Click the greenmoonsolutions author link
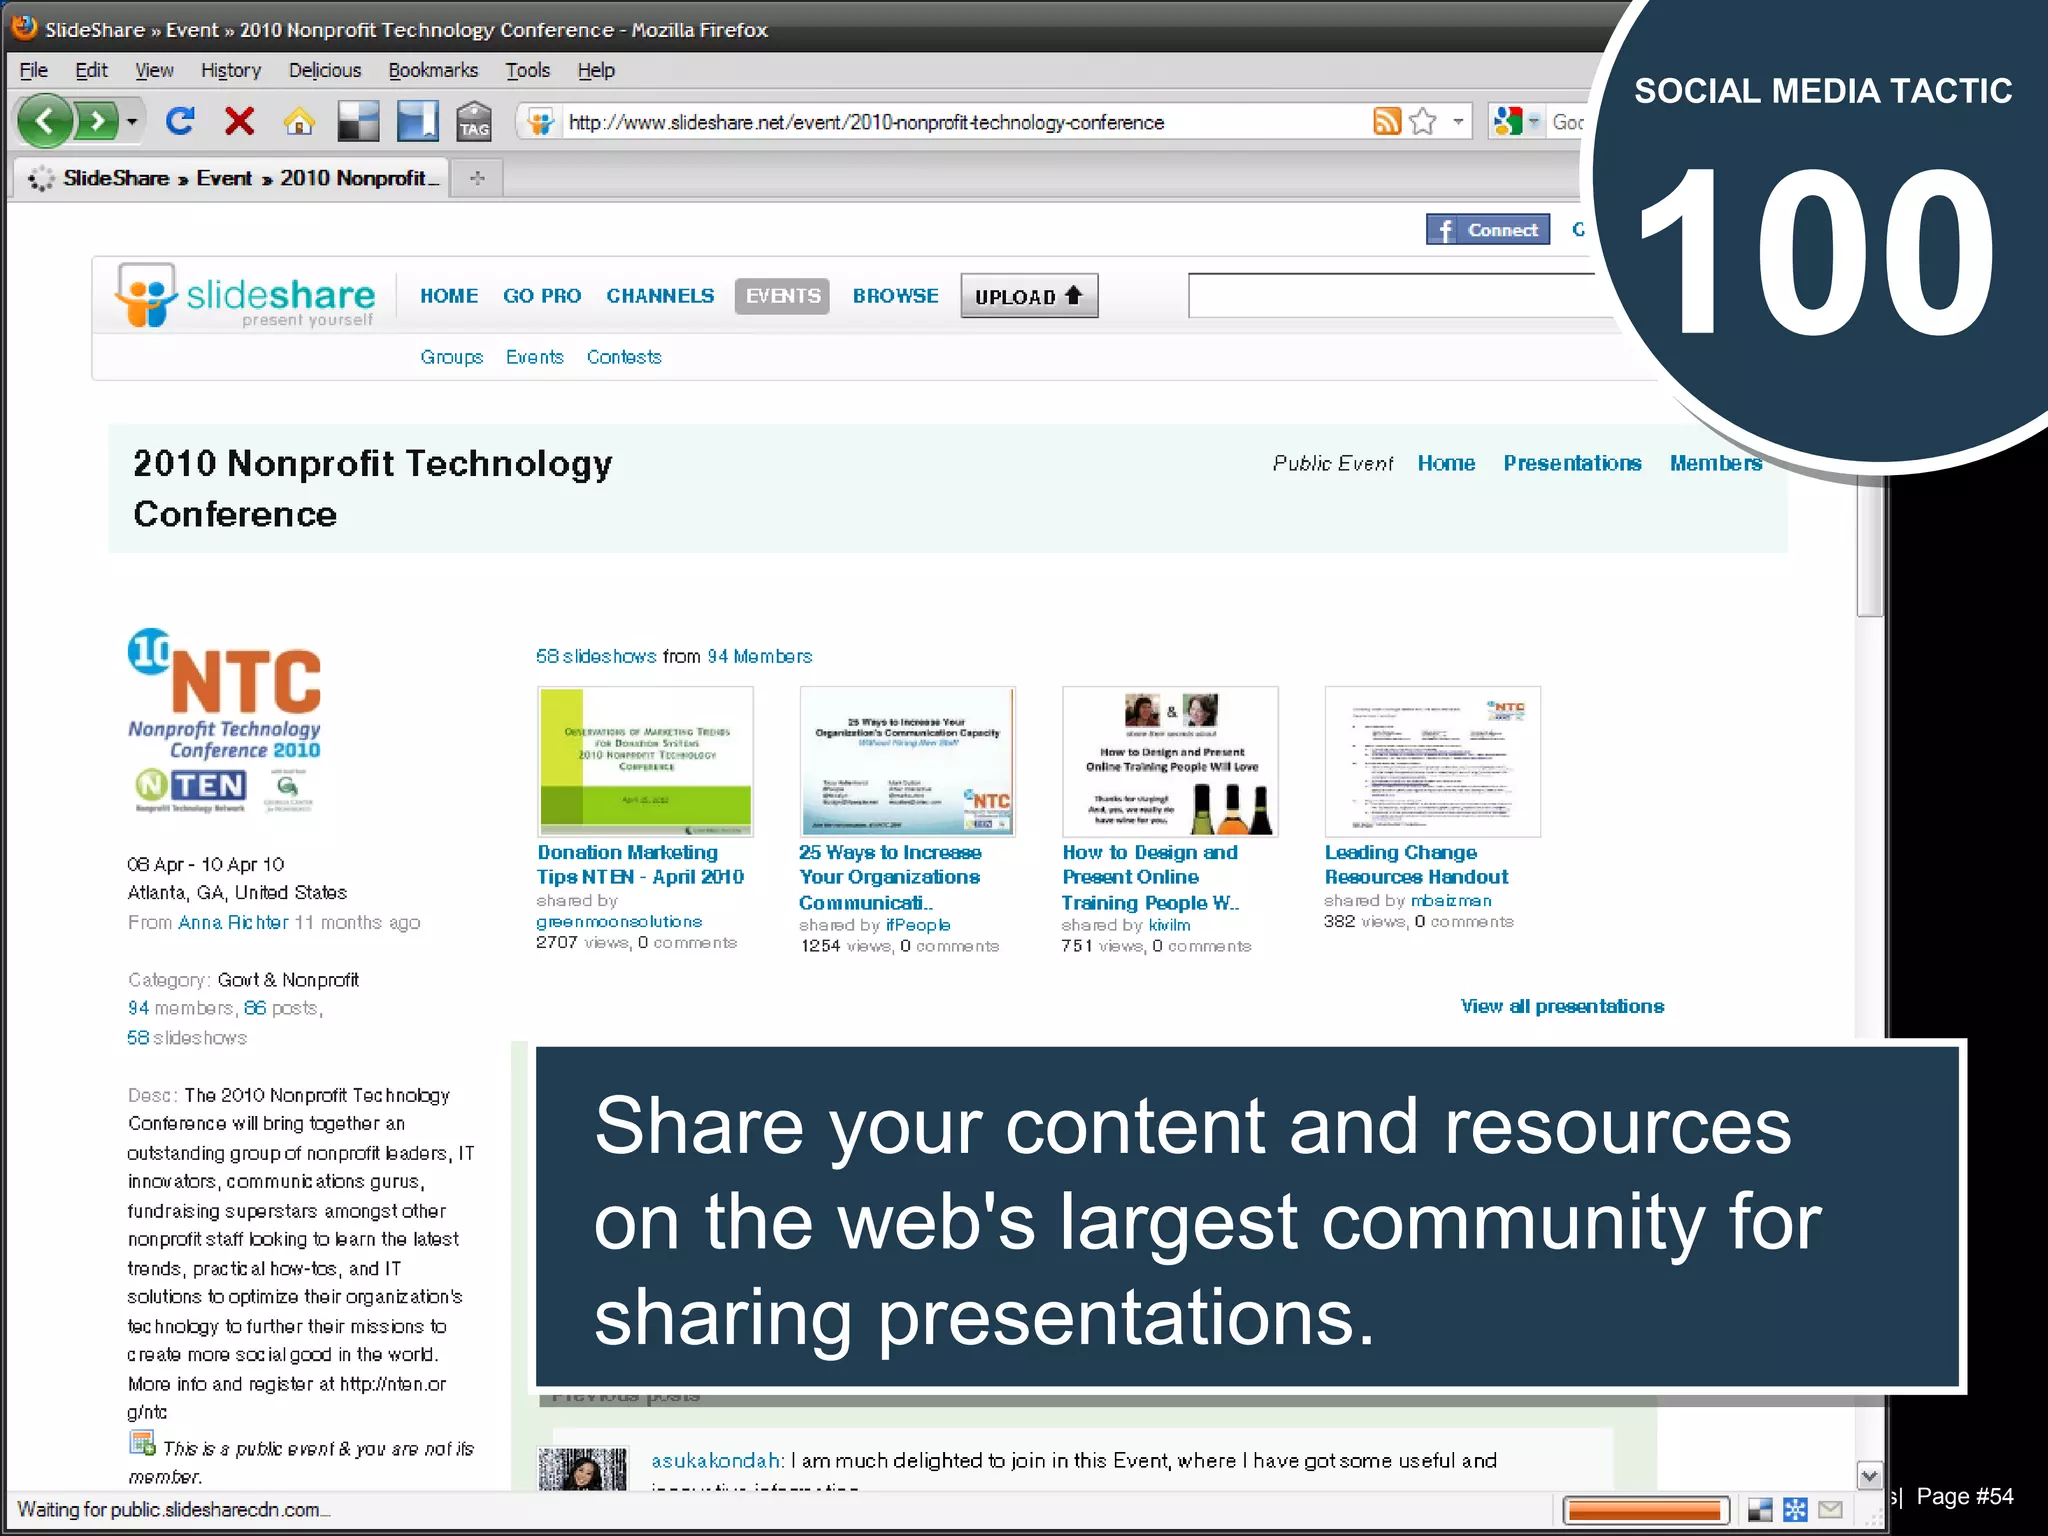2048x1536 pixels. click(x=619, y=921)
